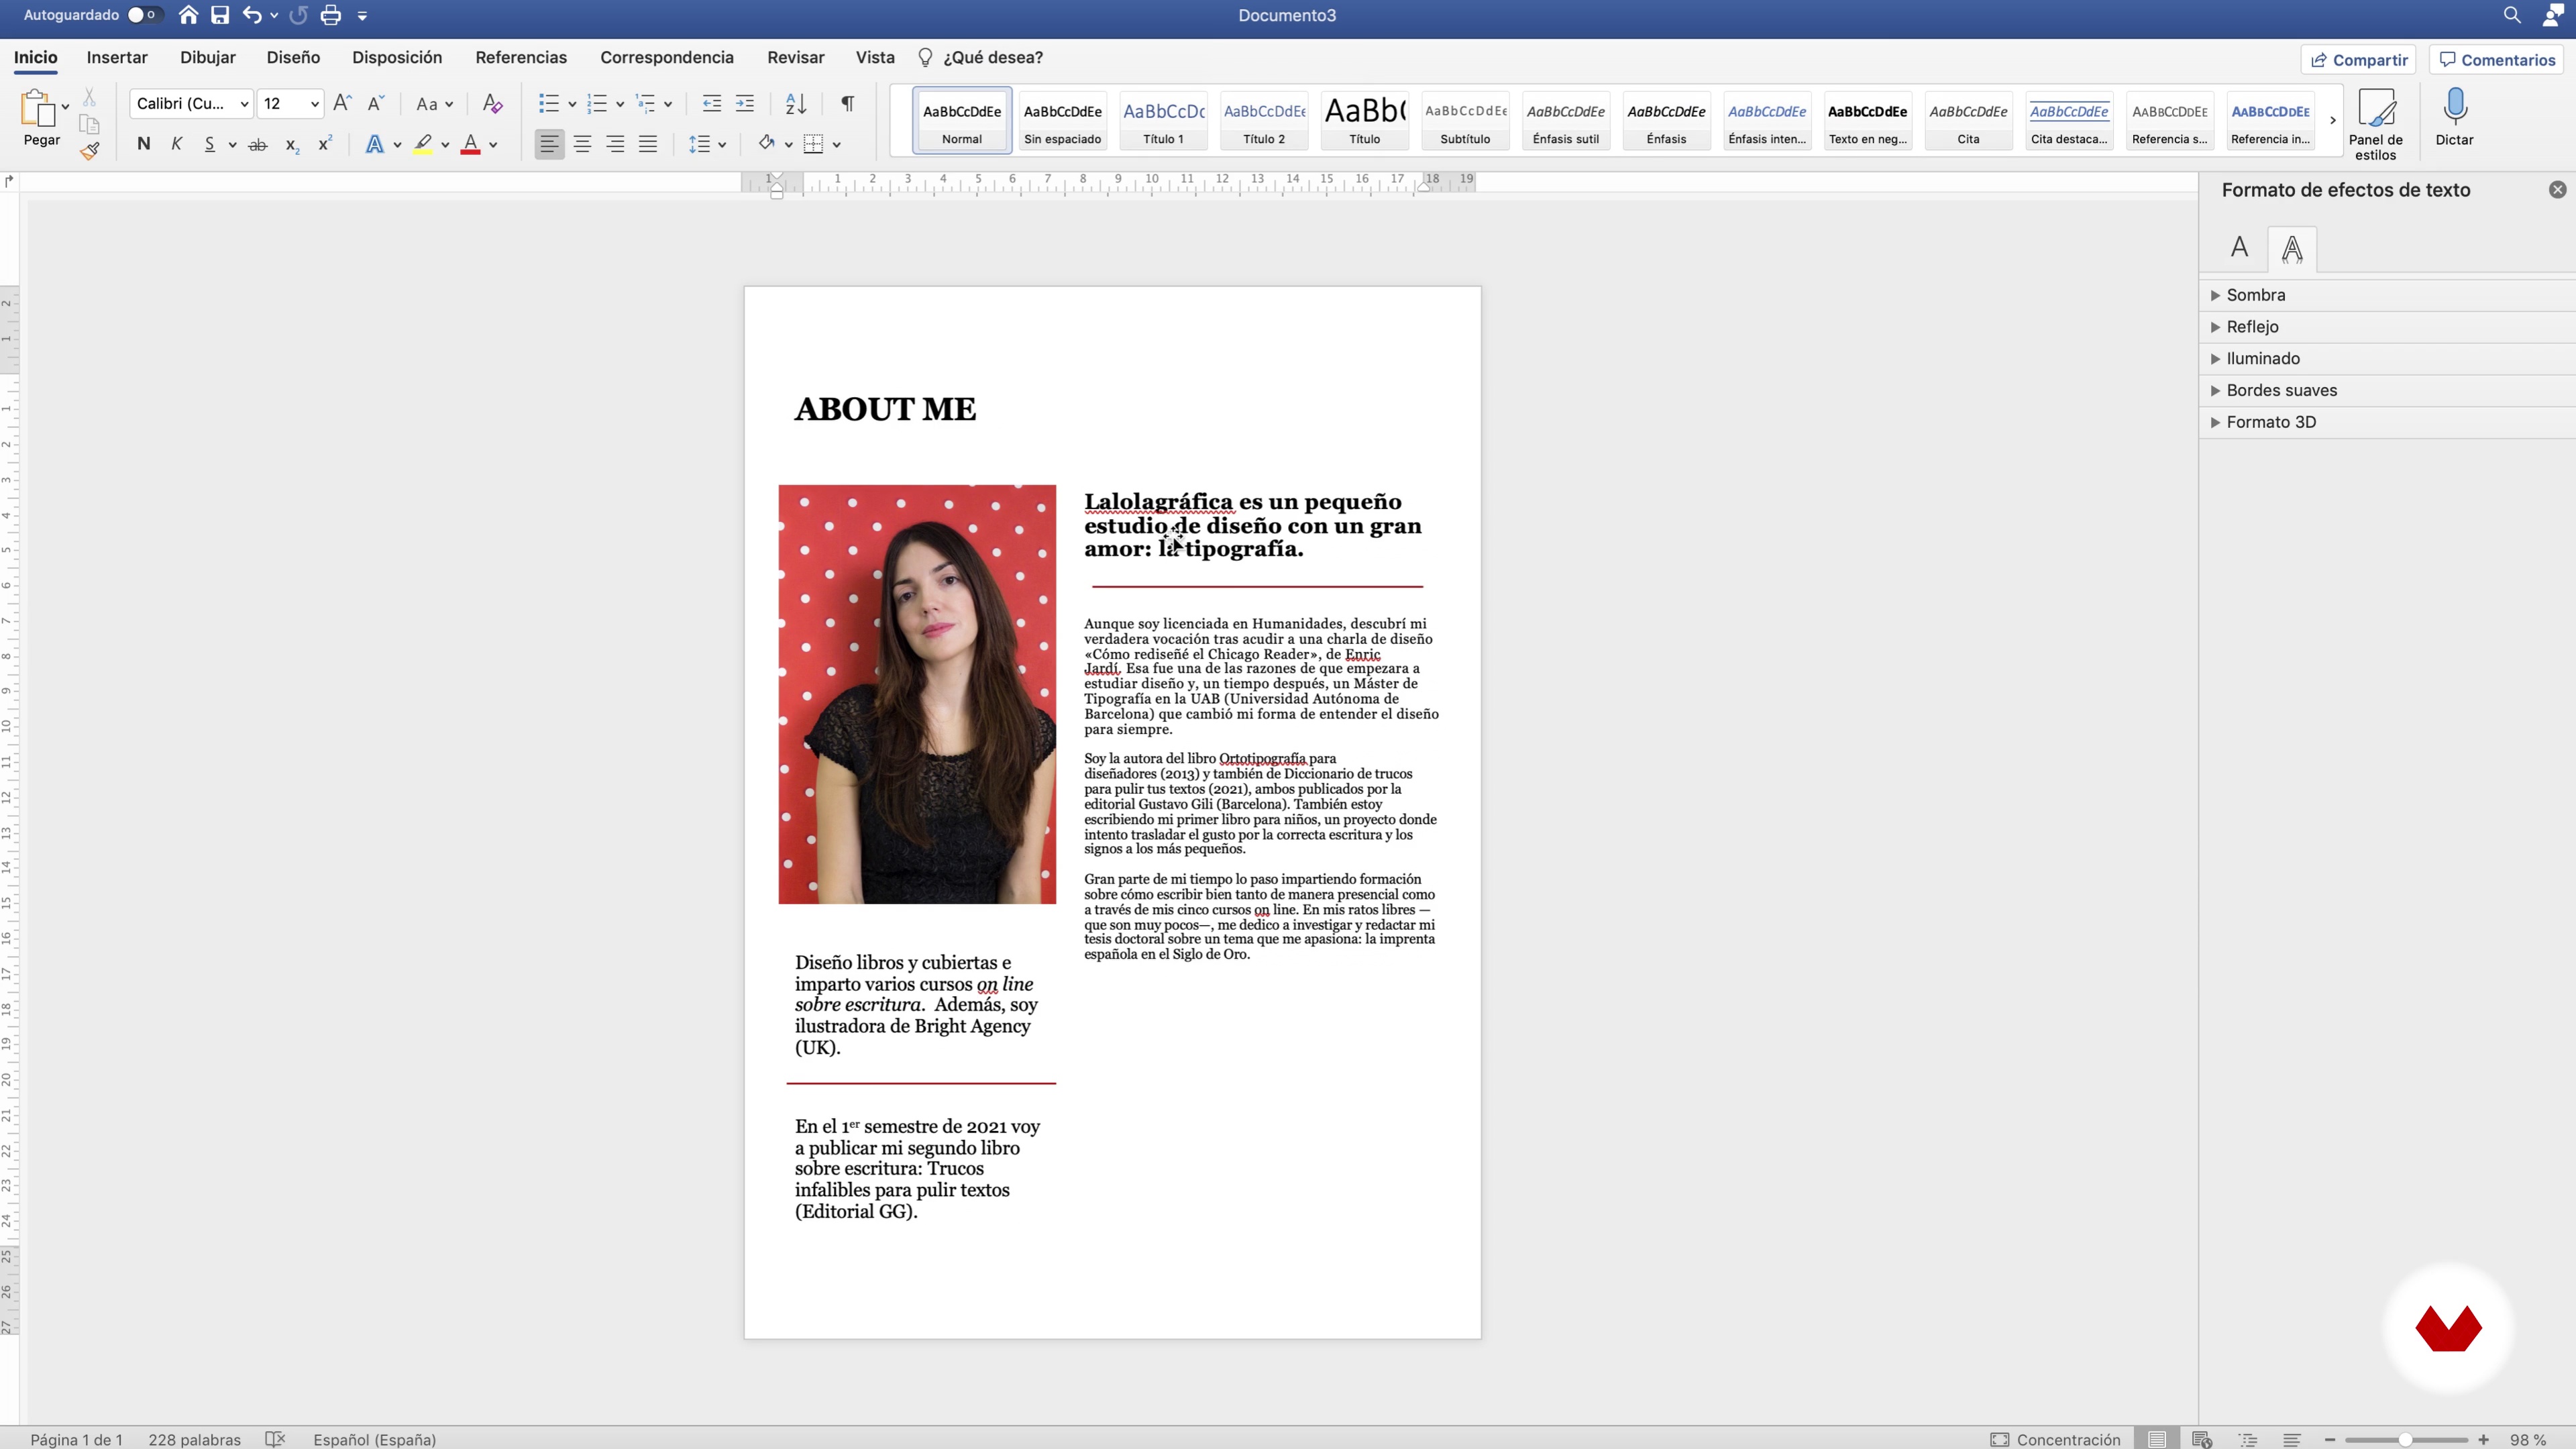Click the Format Painter brush icon

click(90, 151)
